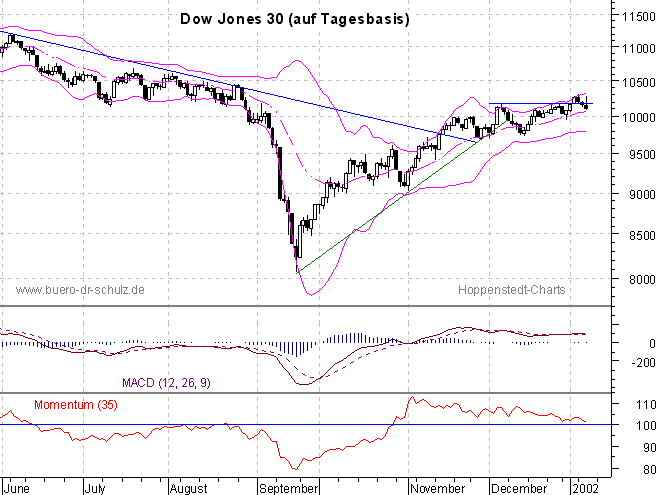Click the 110 momentum axis value
The height and width of the screenshot is (495, 659).
[646, 405]
